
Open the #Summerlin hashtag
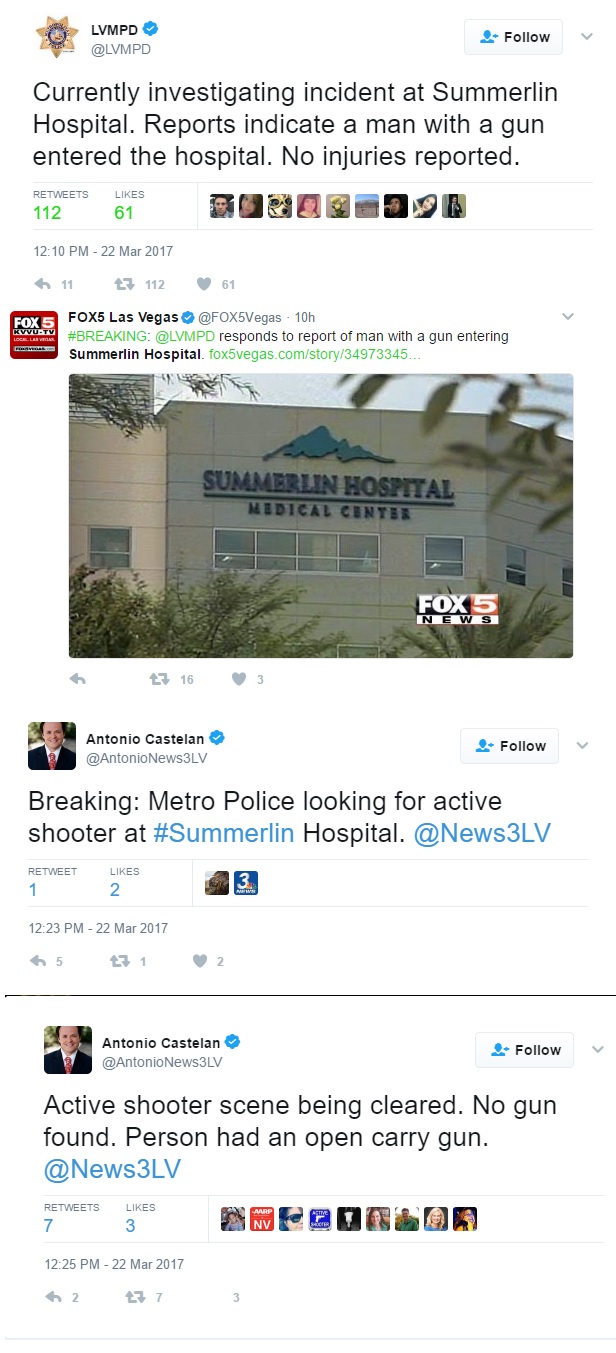tap(223, 833)
